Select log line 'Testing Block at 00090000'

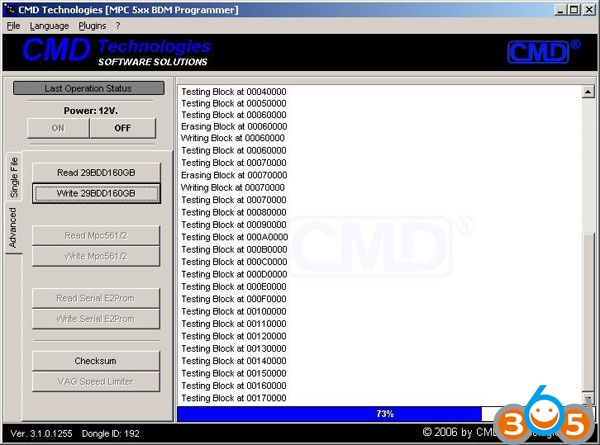click(x=233, y=224)
